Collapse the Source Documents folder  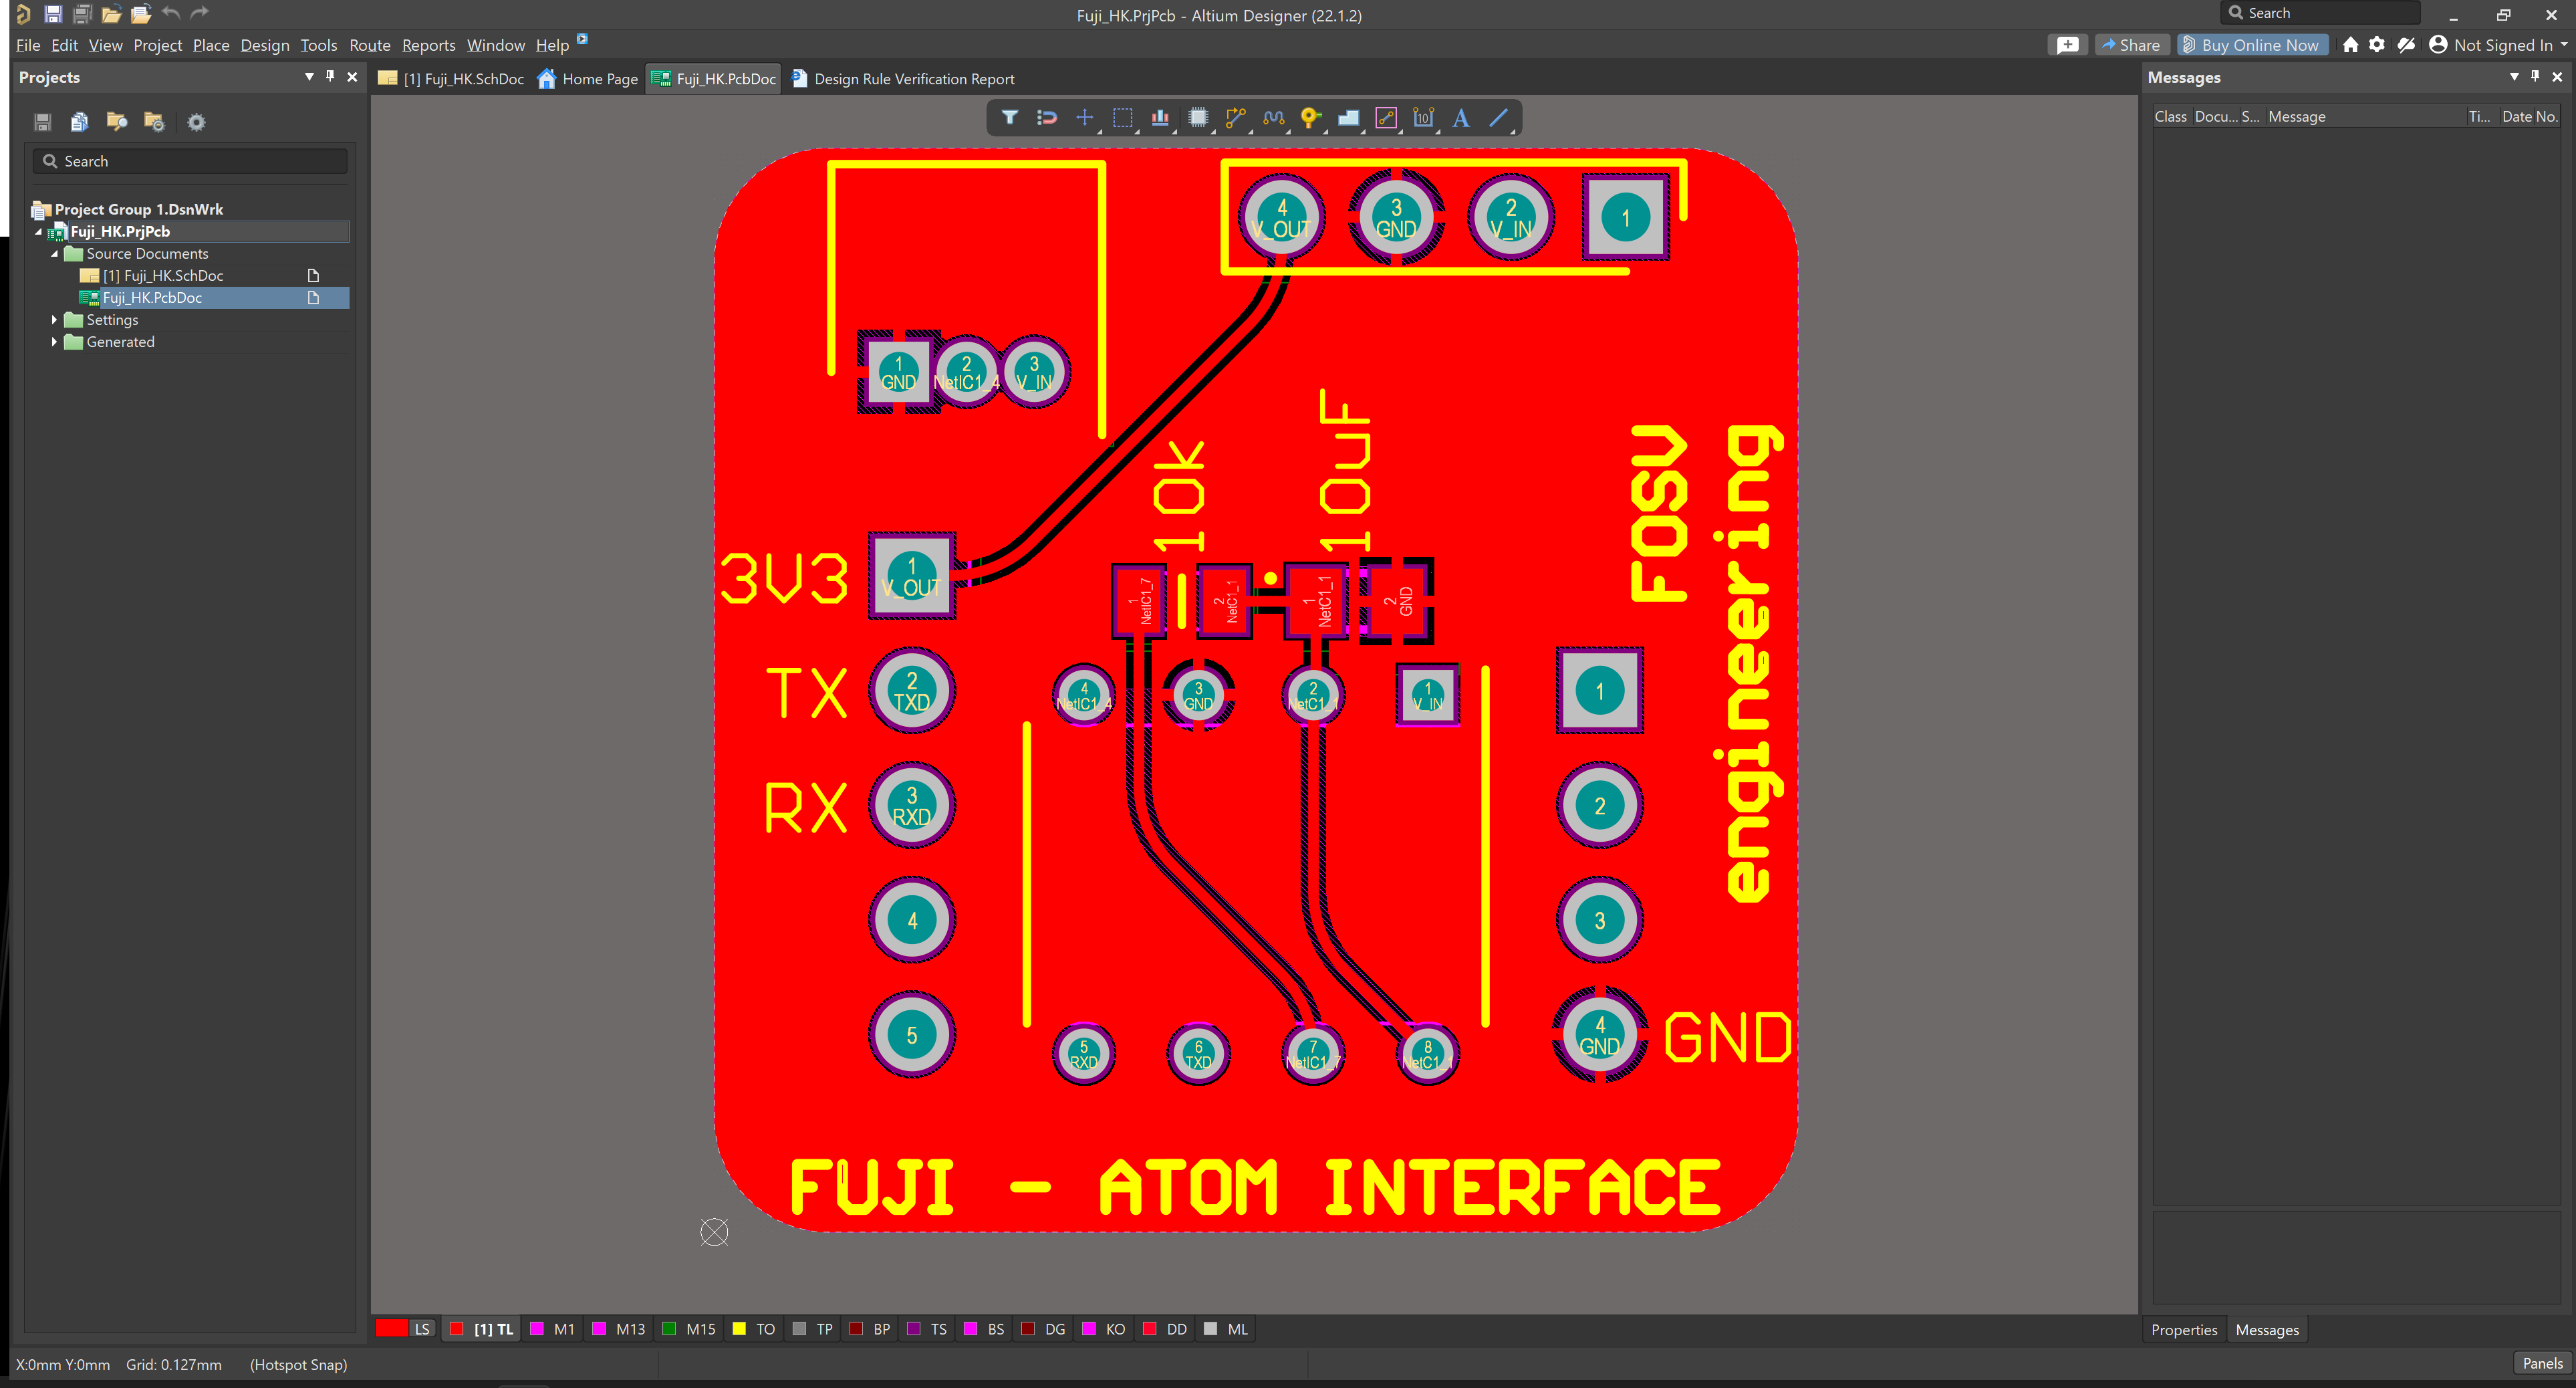(55, 253)
